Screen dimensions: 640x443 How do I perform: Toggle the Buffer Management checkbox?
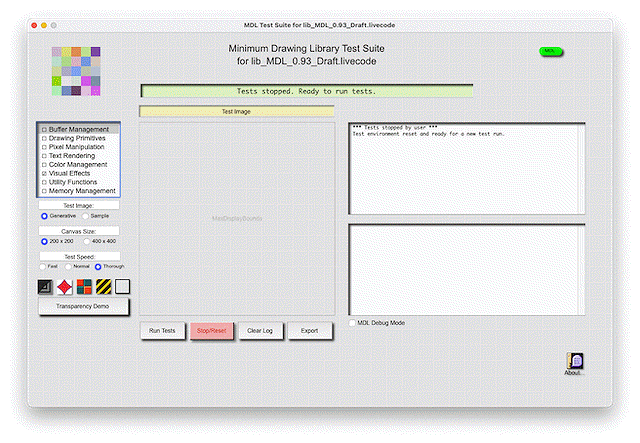click(44, 129)
